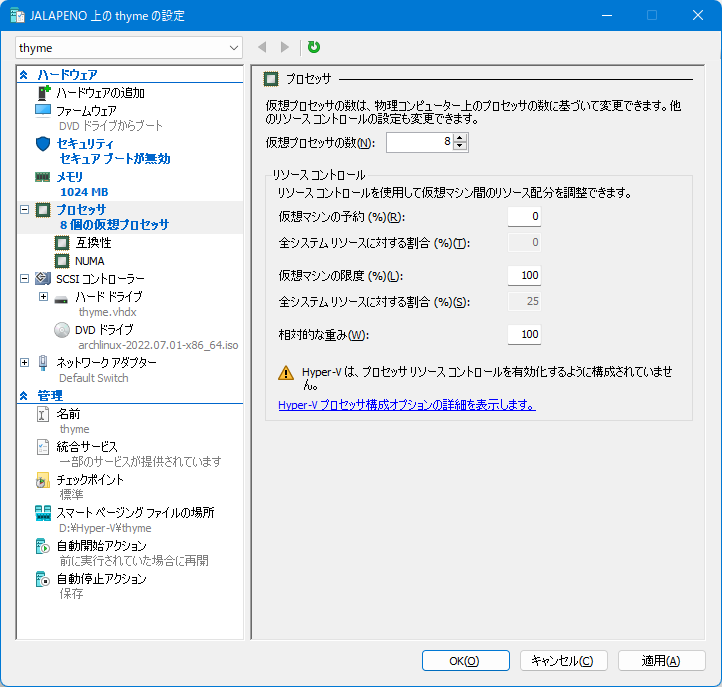This screenshot has height=687, width=722.
Task: Click the ファームウェア monitor icon
Action: coord(43,111)
